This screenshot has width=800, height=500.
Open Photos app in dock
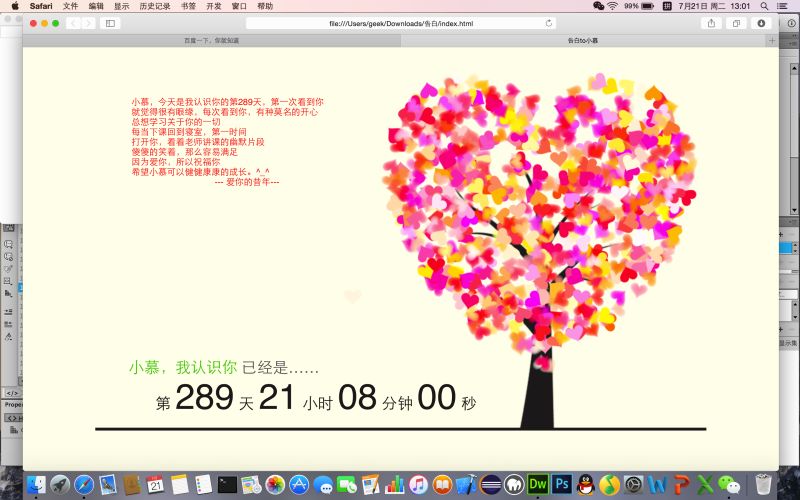(275, 484)
